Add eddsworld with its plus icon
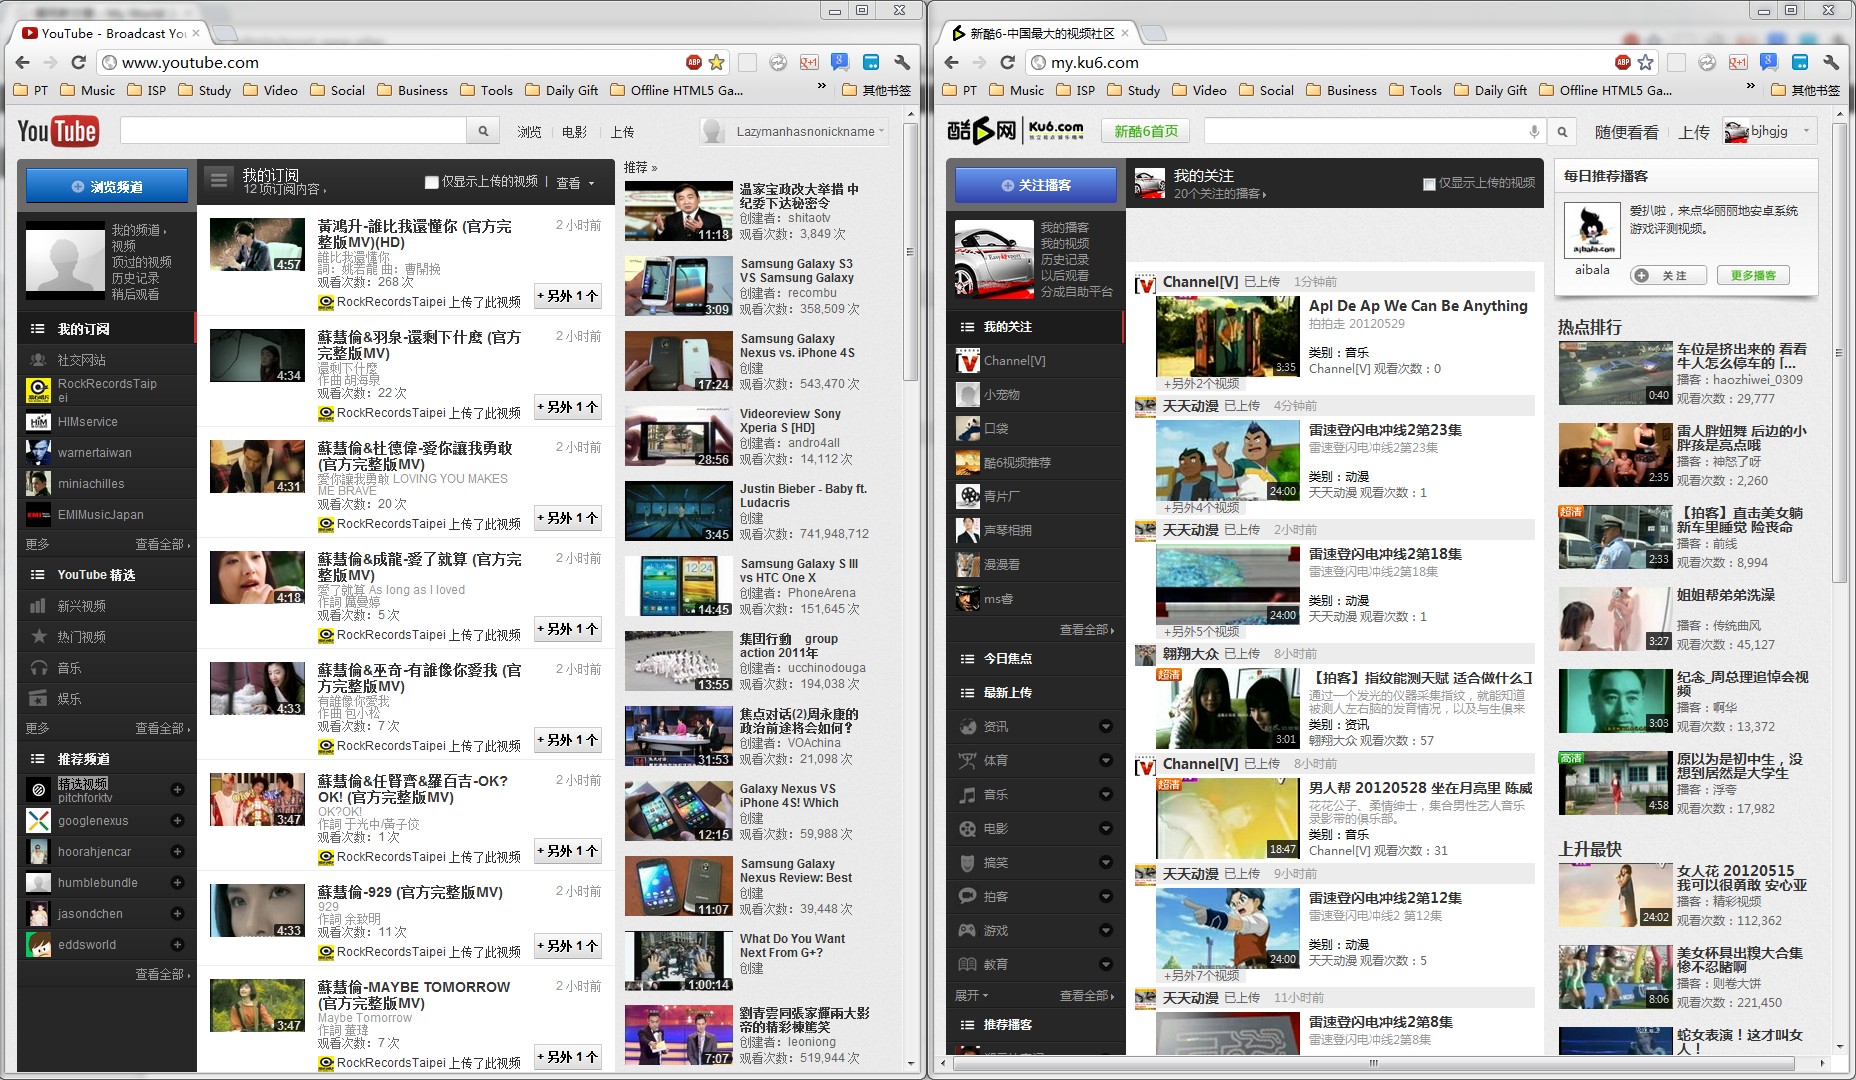 coord(177,945)
